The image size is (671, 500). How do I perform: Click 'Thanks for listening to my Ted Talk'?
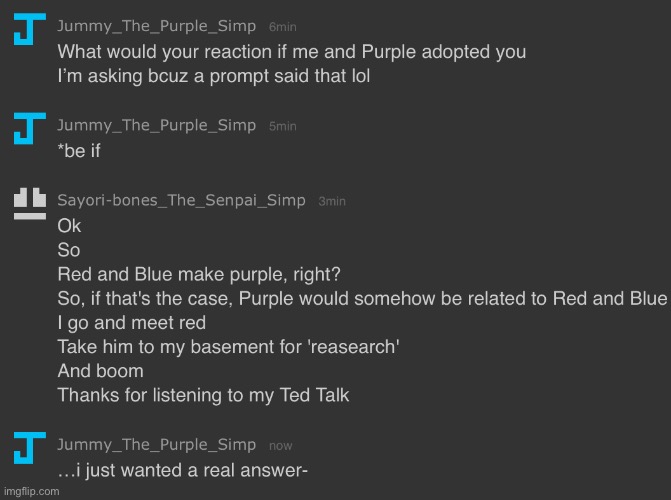pyautogui.click(x=203, y=395)
